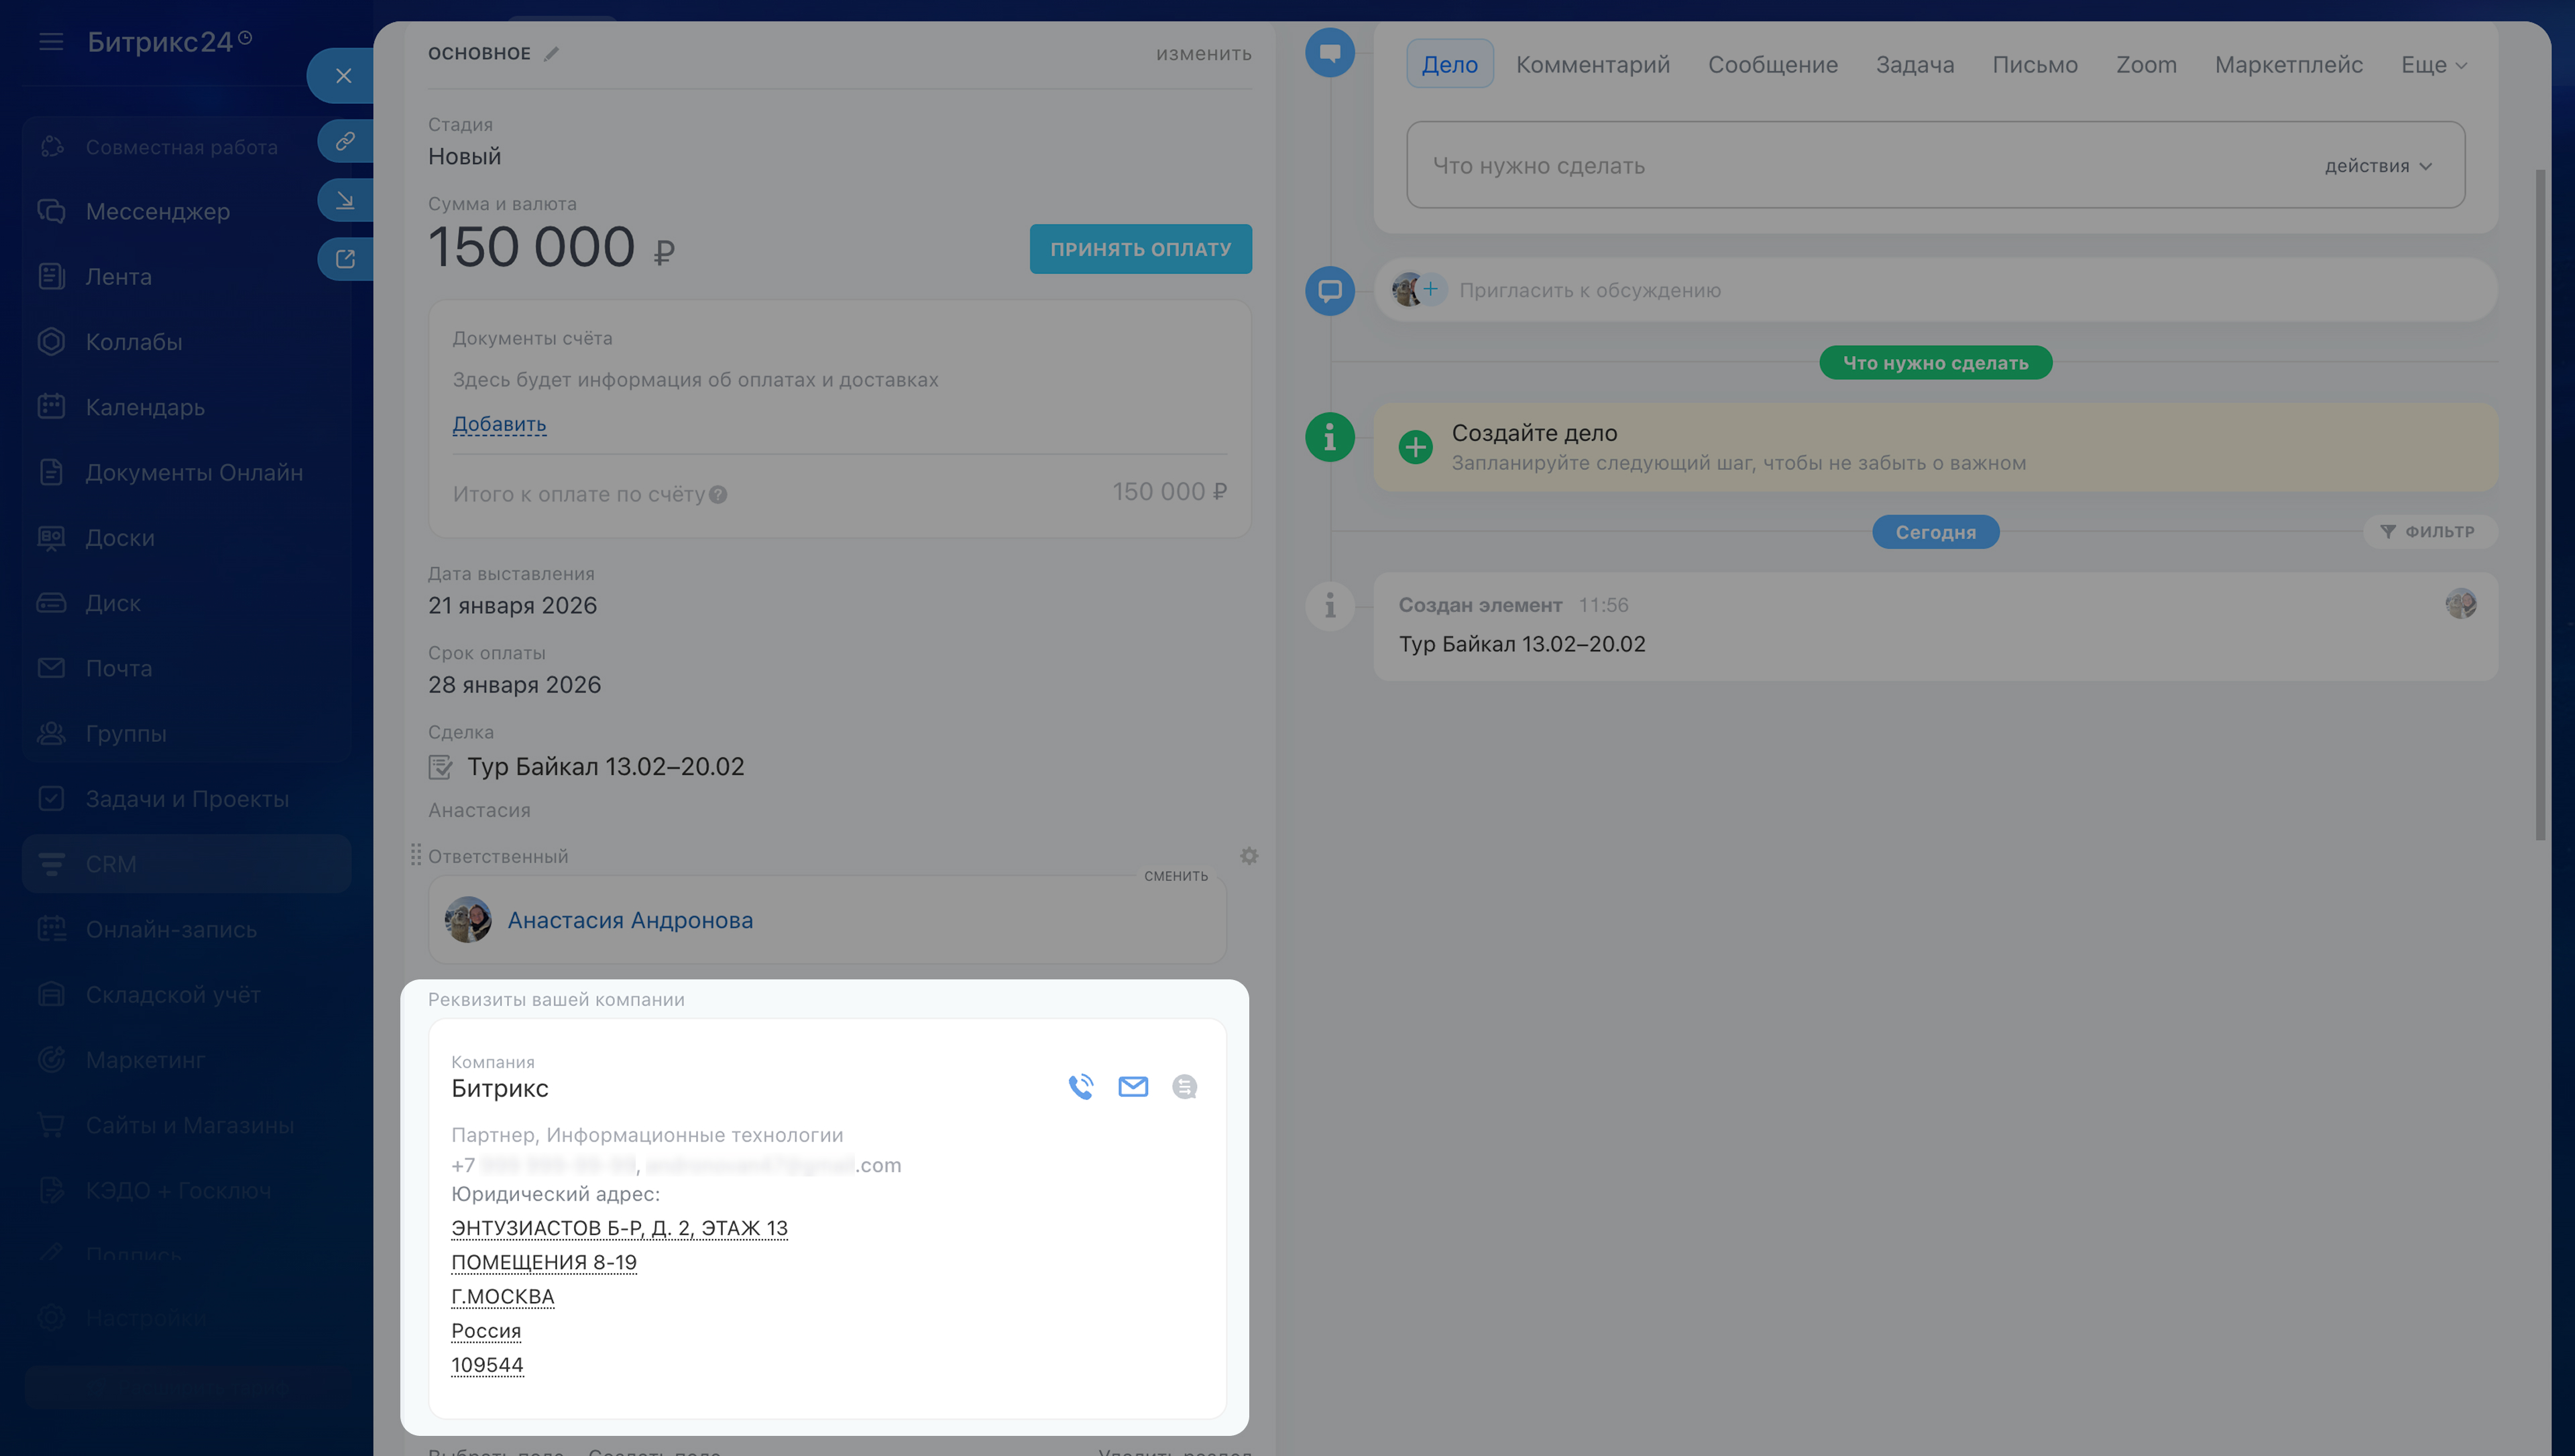Viewport: 2575px width, 1456px height.
Task: Click the copy link icon on slider edge
Action: pos(344,141)
